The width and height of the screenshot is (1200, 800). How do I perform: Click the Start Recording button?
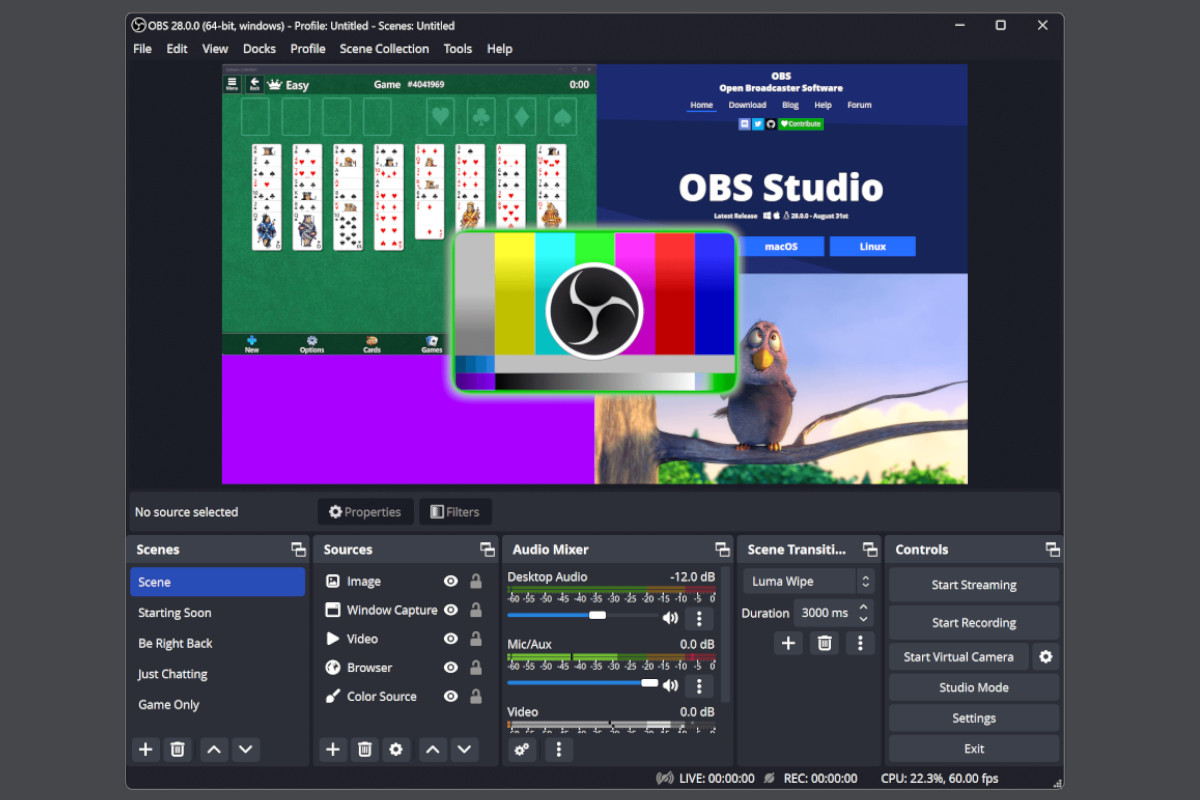click(973, 622)
